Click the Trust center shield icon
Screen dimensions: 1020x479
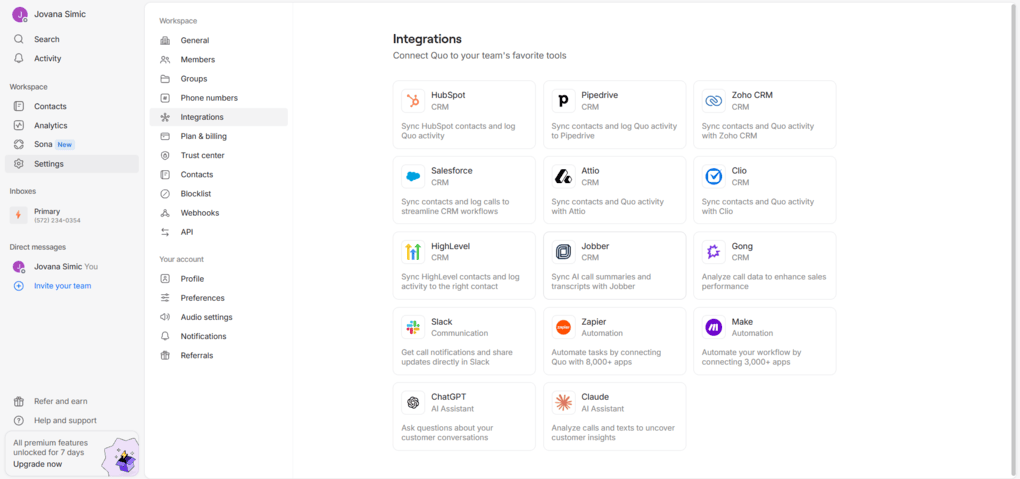click(165, 156)
